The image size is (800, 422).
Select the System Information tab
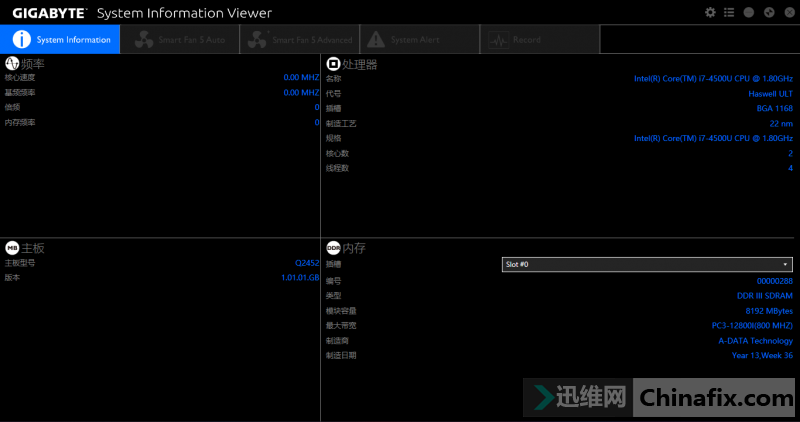click(x=60, y=39)
